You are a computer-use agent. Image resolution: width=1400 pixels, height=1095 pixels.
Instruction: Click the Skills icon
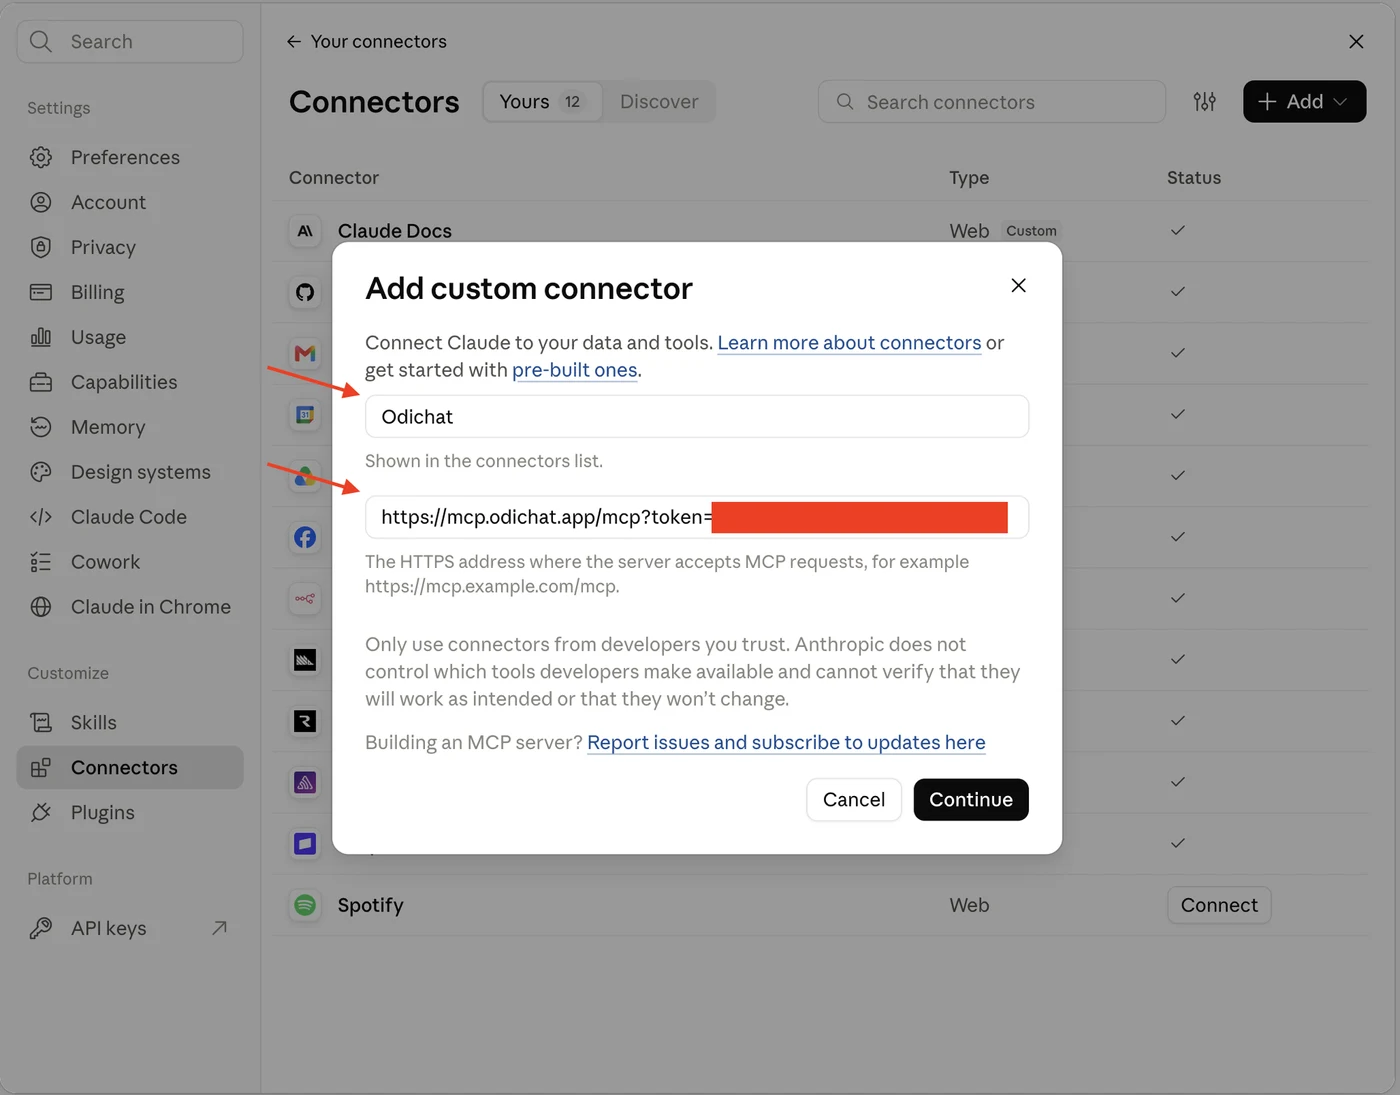coord(41,722)
